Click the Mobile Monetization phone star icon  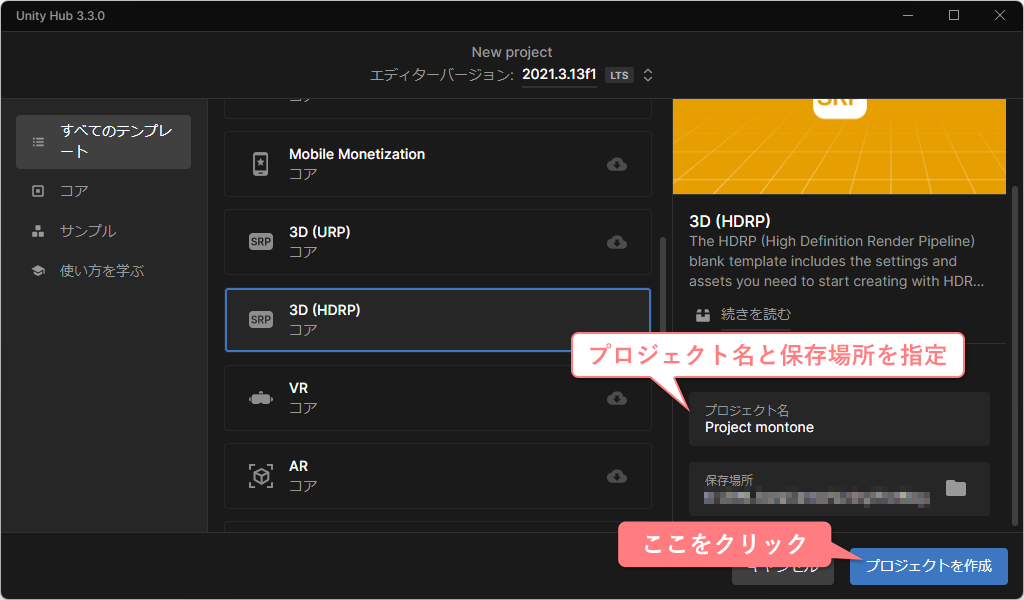(261, 164)
